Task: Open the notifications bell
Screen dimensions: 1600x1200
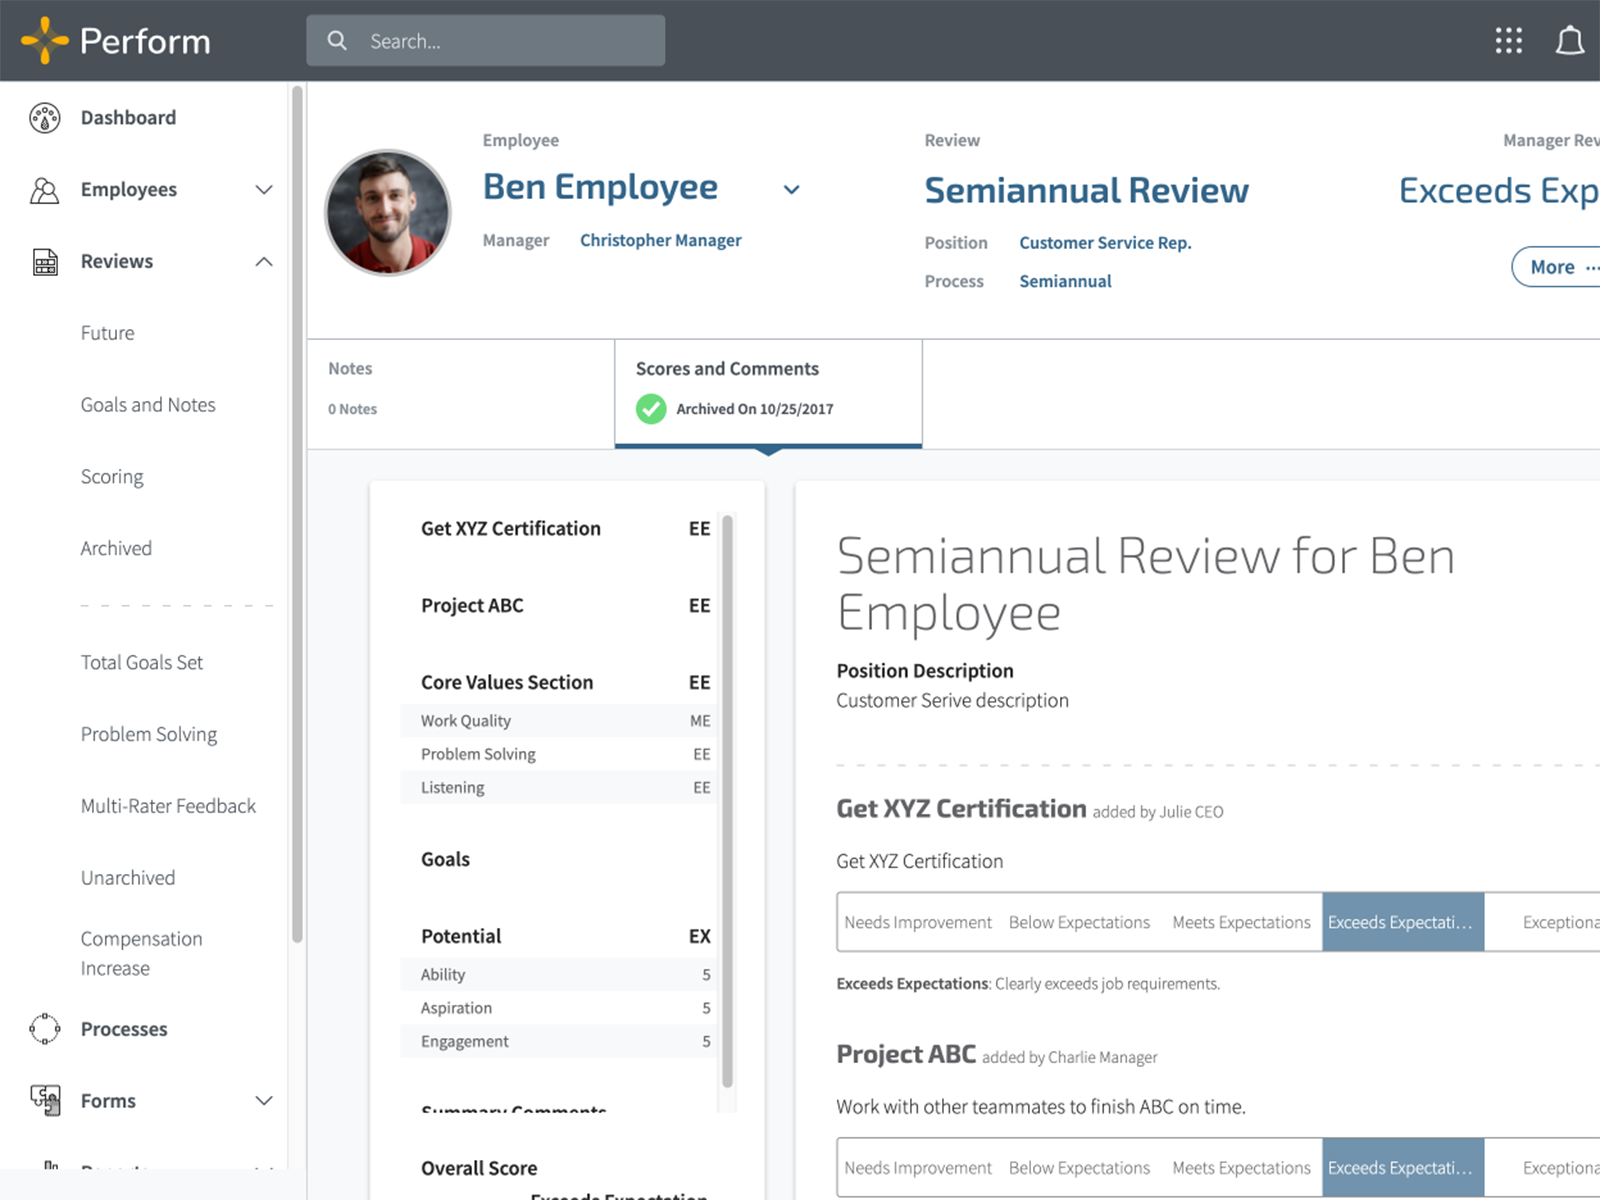Action: [1570, 40]
